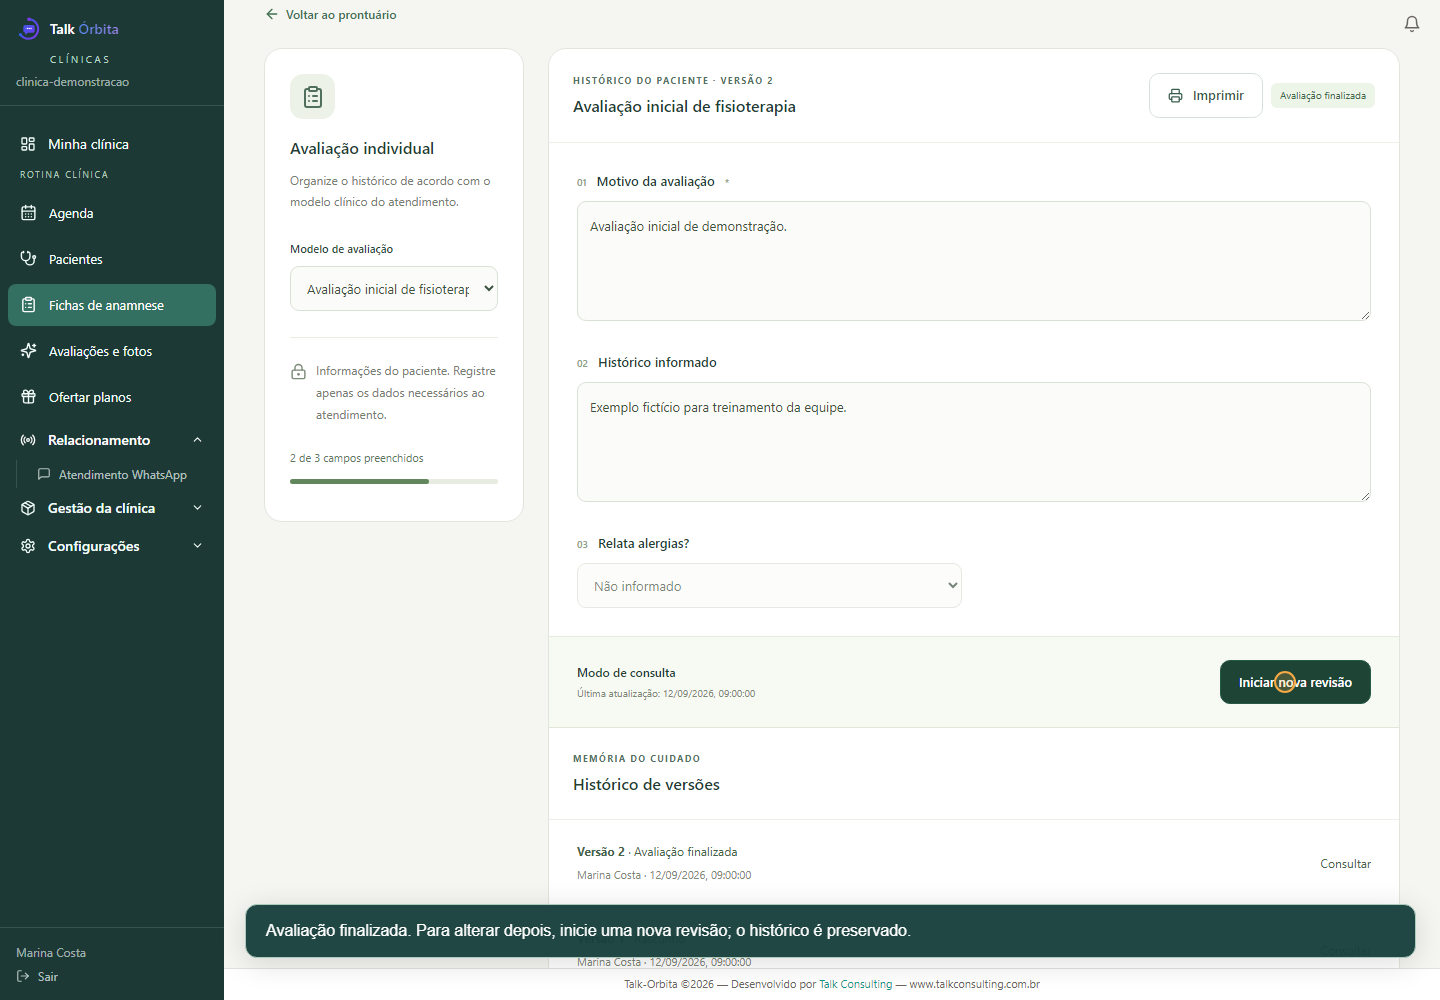Open the Talk Consulting footer link

[x=855, y=984]
